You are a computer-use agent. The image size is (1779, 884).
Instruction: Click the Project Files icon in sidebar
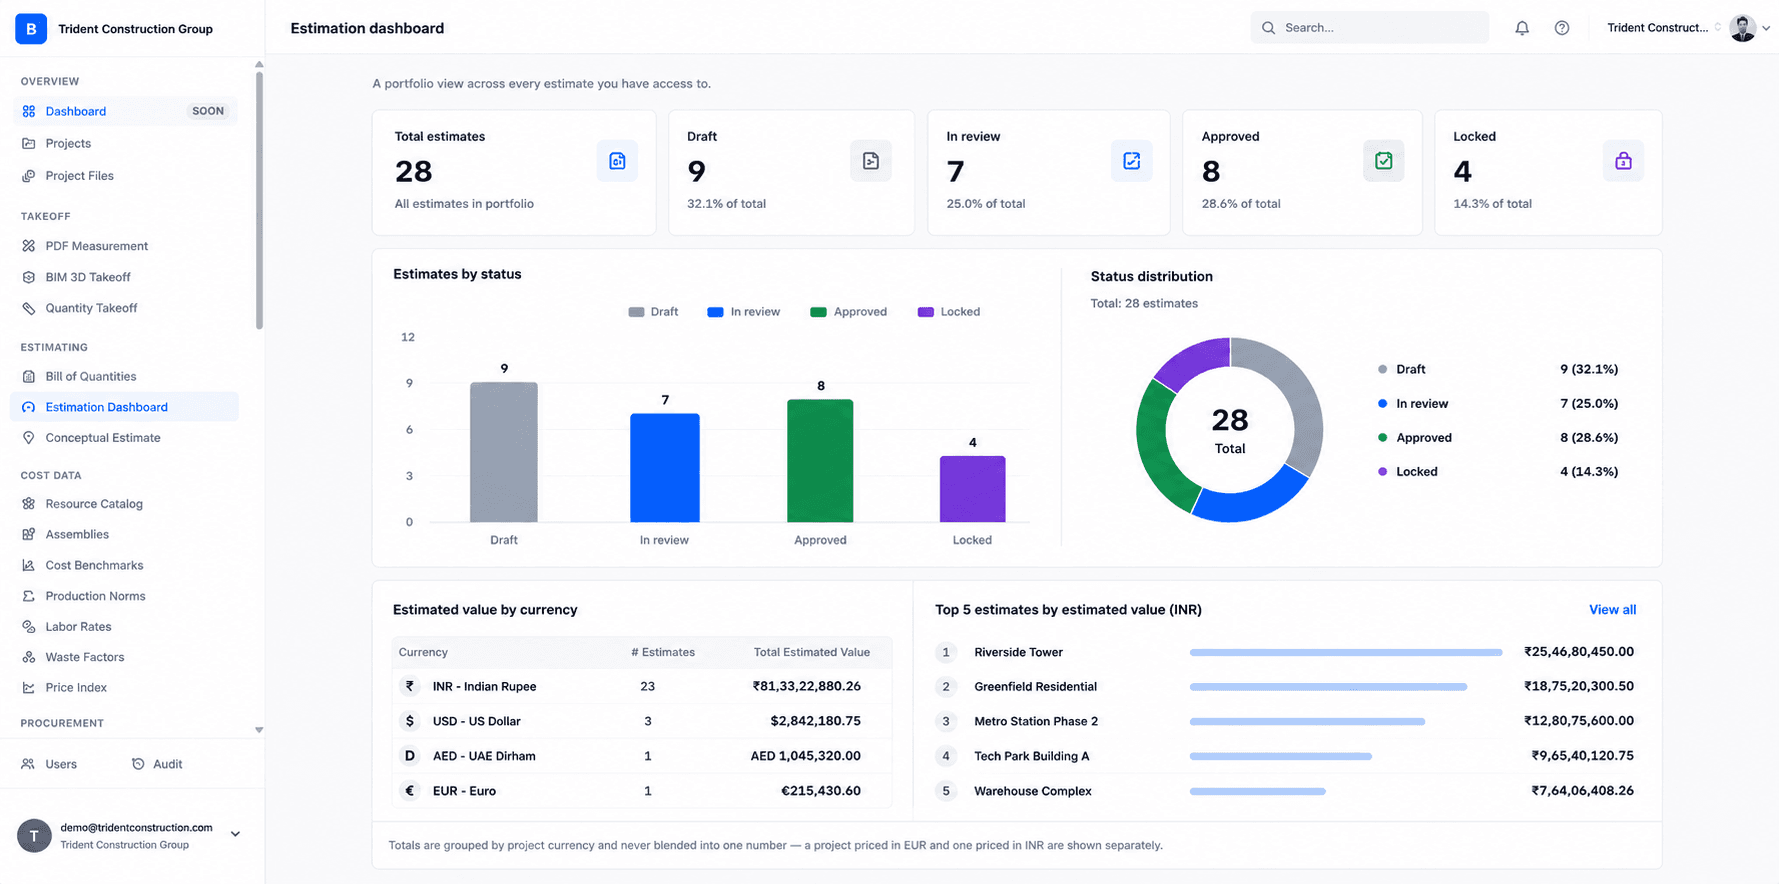pyautogui.click(x=29, y=176)
